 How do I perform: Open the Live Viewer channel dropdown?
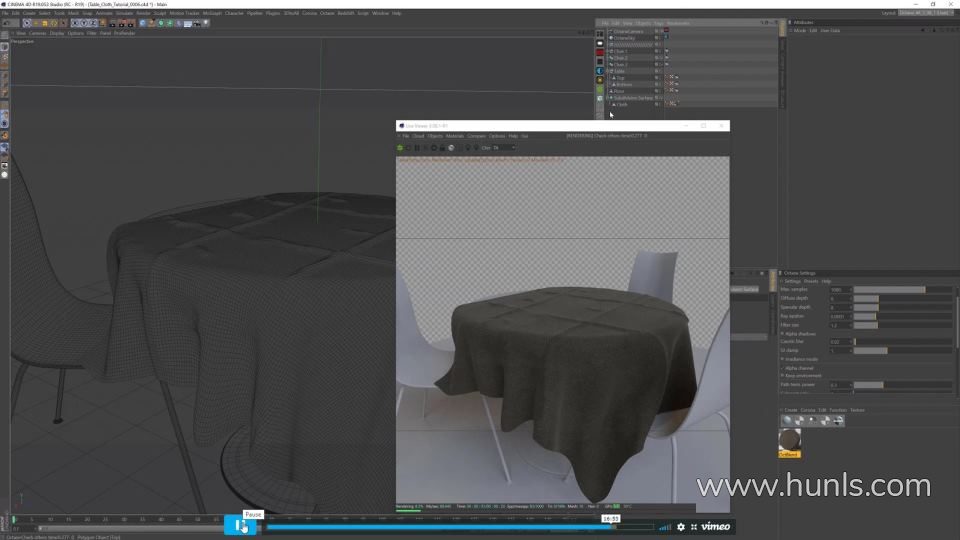[503, 148]
